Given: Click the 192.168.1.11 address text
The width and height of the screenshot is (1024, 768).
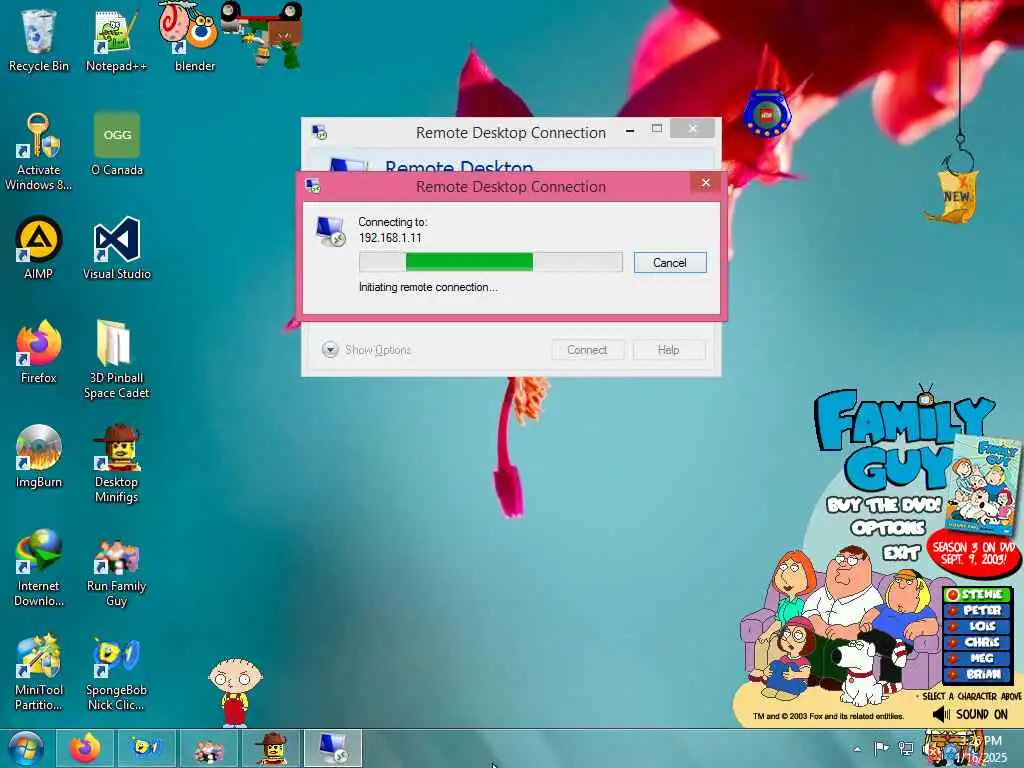Looking at the screenshot, I should (x=390, y=238).
